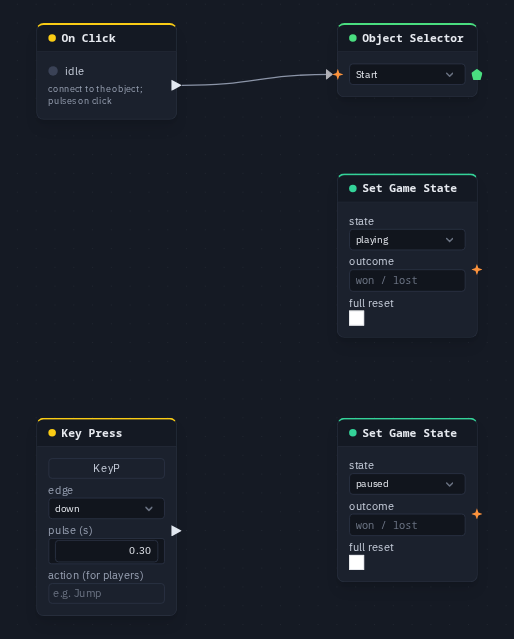514x639 pixels.
Task: Click the outcome field in the playing state node
Action: 407,280
